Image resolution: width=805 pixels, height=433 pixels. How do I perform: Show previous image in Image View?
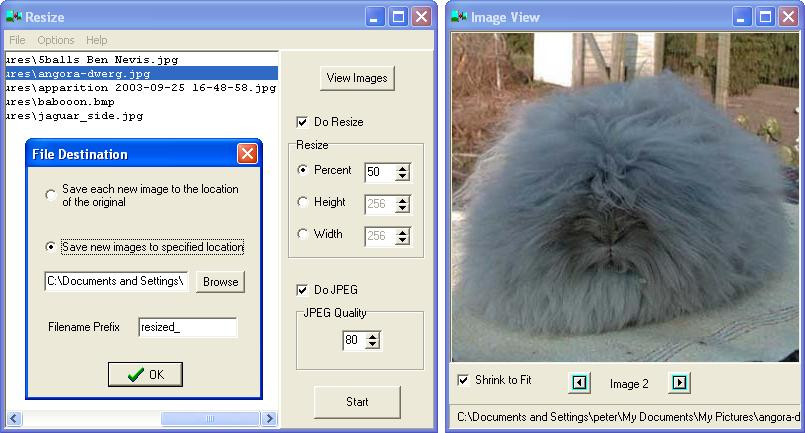[580, 383]
